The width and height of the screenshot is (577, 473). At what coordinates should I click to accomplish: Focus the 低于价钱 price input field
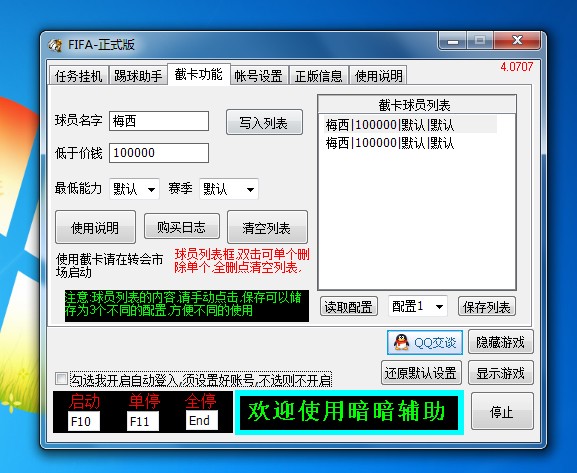click(x=159, y=153)
